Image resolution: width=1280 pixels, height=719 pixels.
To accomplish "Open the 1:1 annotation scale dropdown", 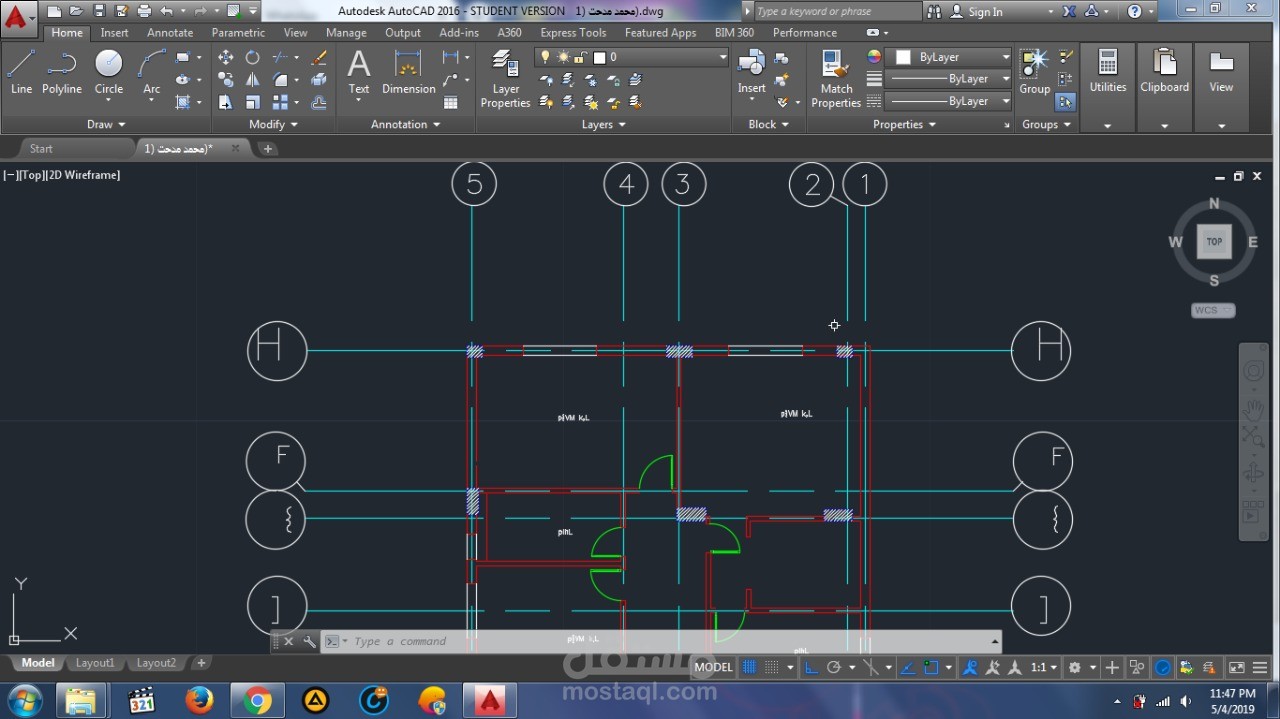I will click(1044, 668).
